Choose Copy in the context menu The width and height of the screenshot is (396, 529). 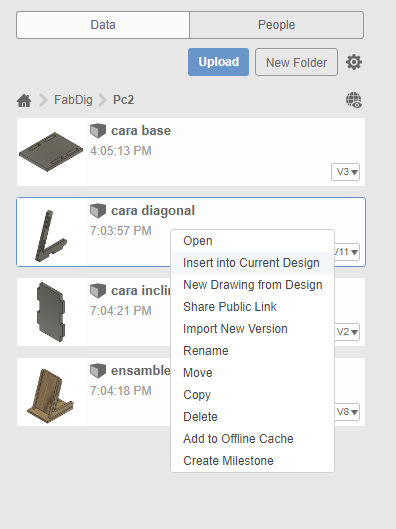[x=252, y=395]
